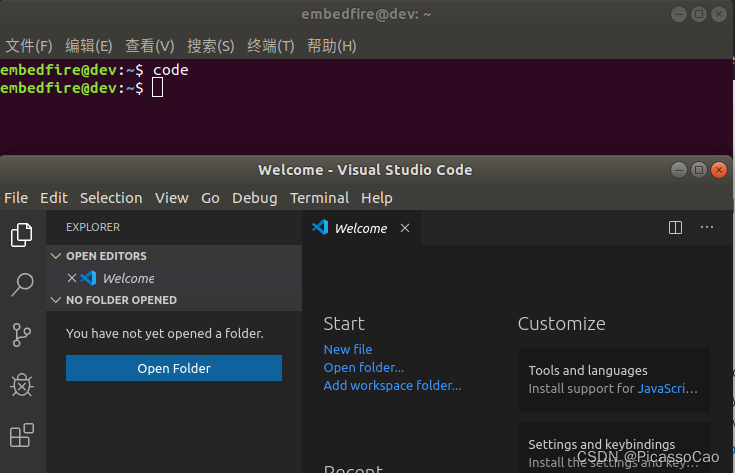Open the terminal's 帮助(H) menu
Screen dimensions: 735x473
click(331, 46)
